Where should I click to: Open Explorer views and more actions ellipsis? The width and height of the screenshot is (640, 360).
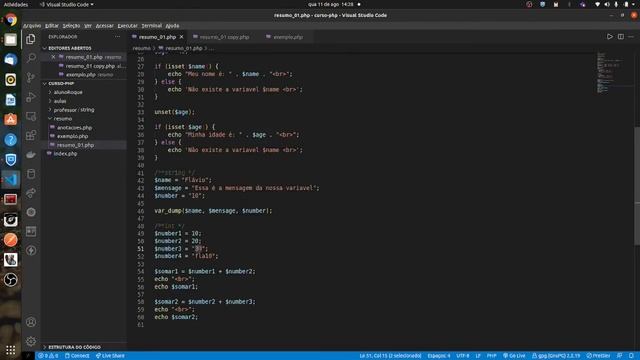coord(118,37)
